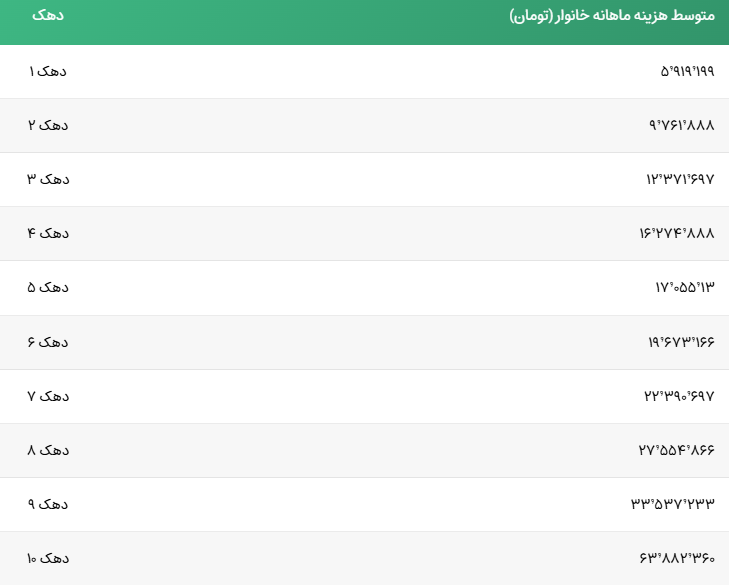Select the "دهک ۷" row label

pyautogui.click(x=48, y=396)
